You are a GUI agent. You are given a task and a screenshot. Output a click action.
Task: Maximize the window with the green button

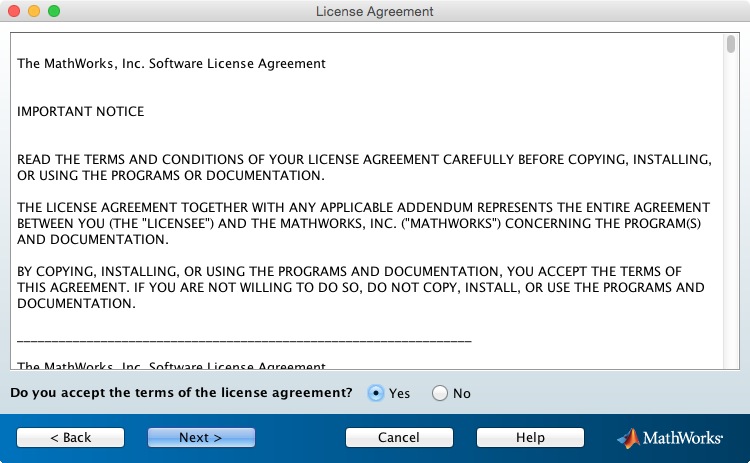tap(54, 11)
